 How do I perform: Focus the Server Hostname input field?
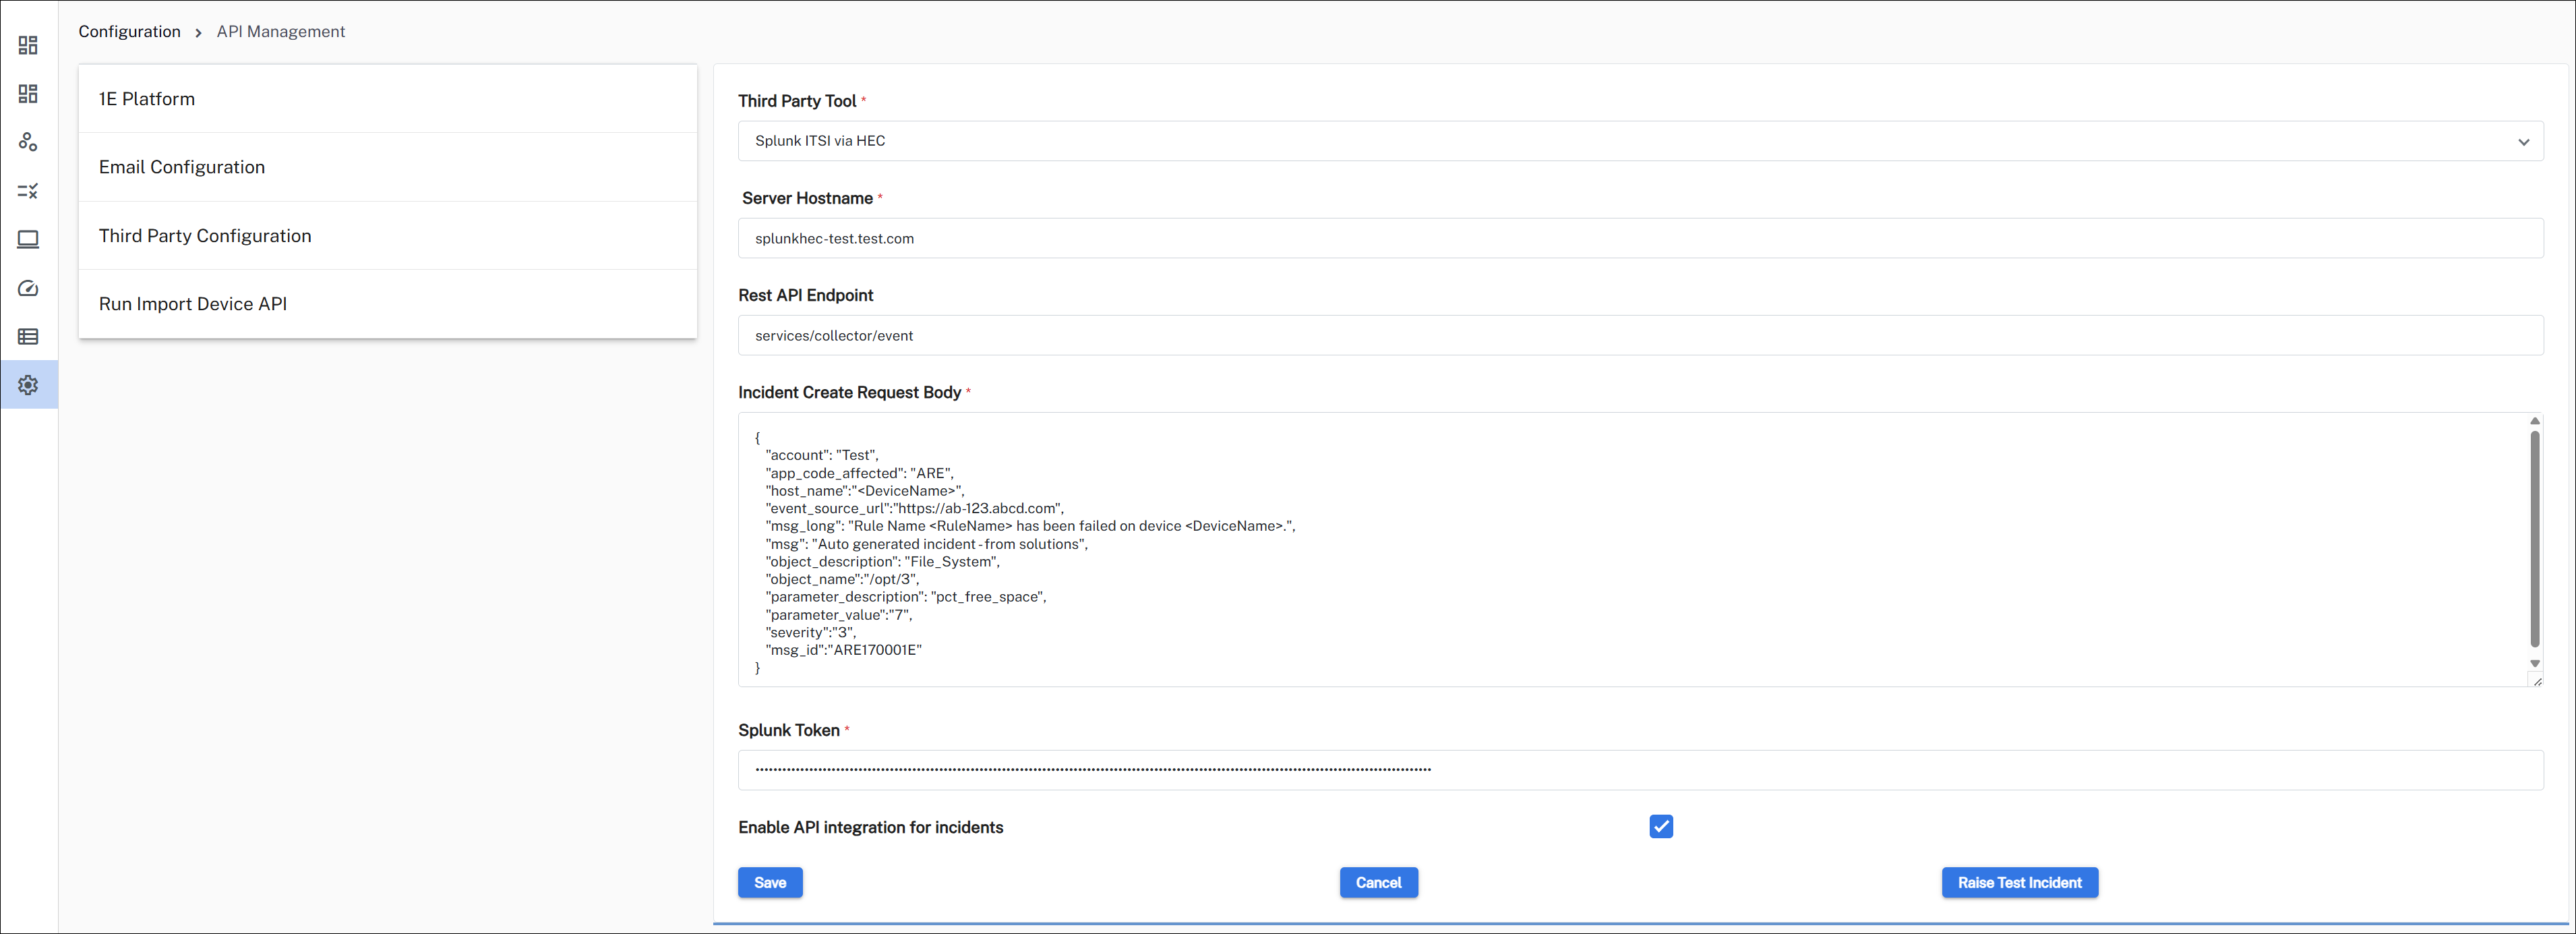1640,238
